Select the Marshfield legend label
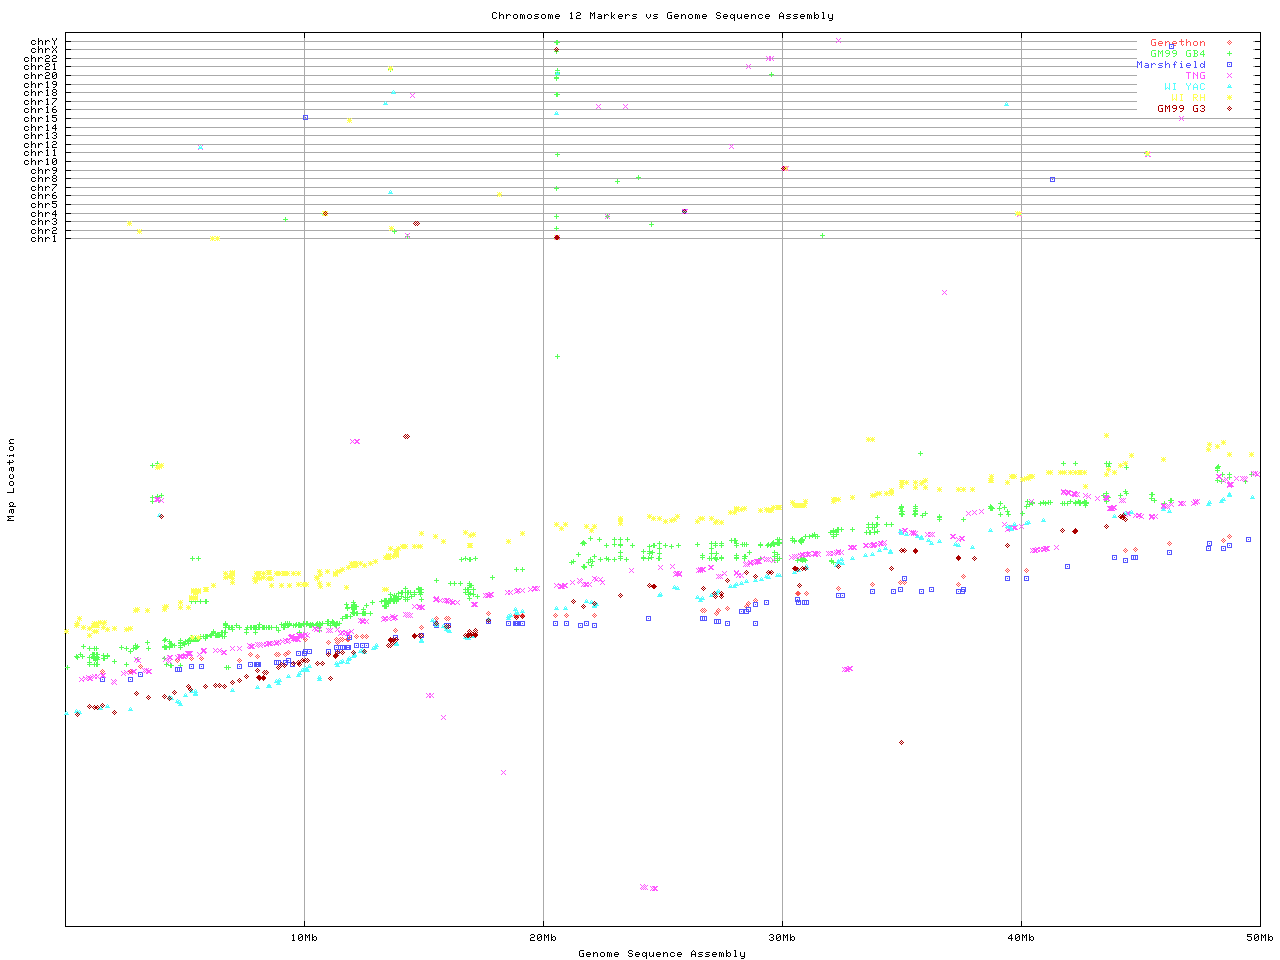 click(x=1170, y=65)
